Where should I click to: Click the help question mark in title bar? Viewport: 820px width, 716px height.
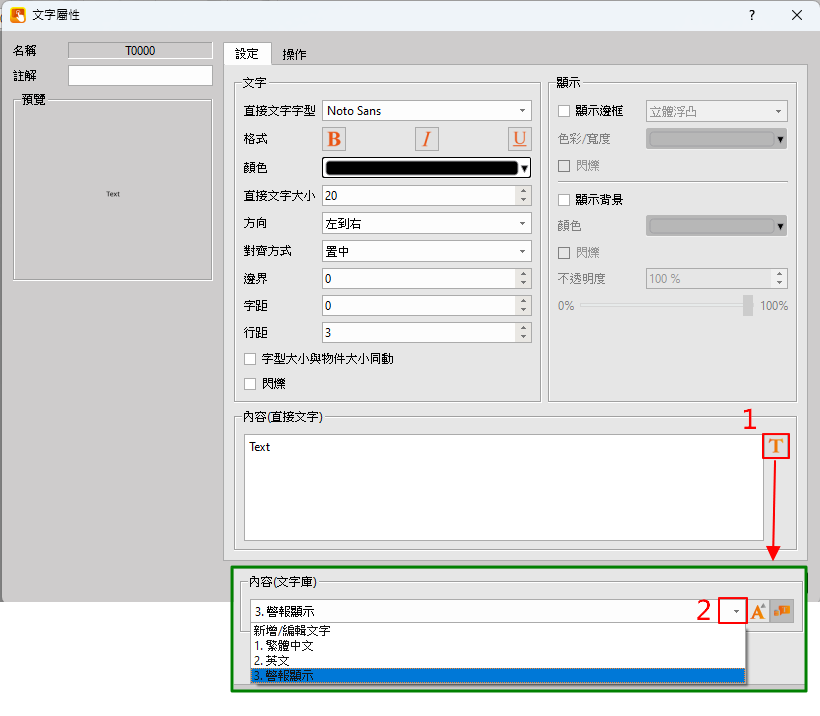(752, 15)
